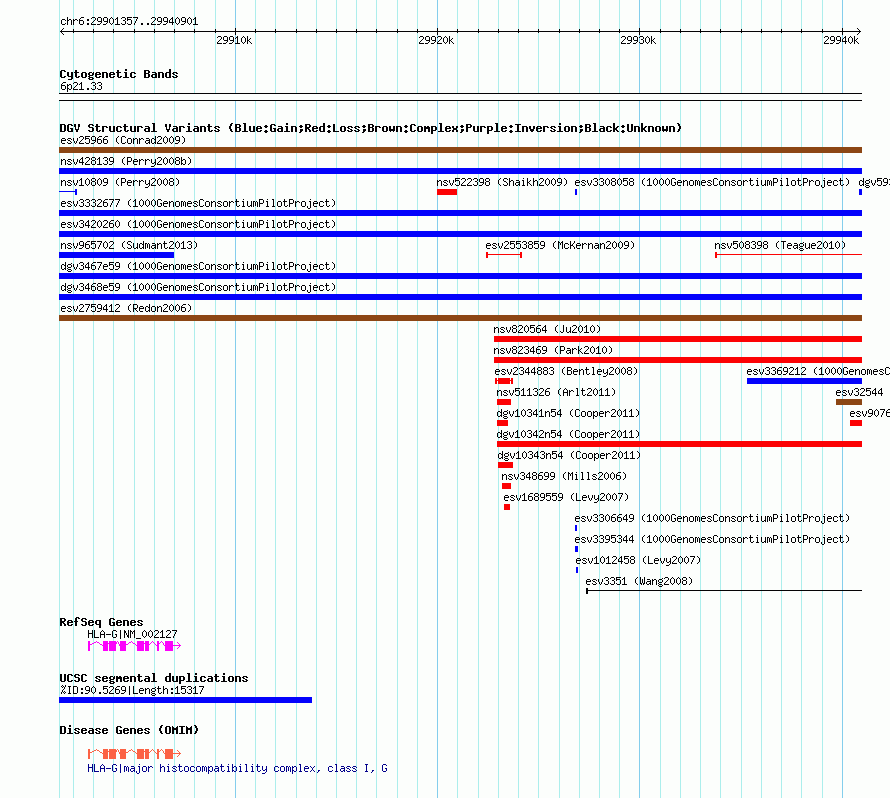Viewport: 890px width, 798px height.
Task: Click the nsv348699 (Mills2006) red block
Action: click(506, 486)
